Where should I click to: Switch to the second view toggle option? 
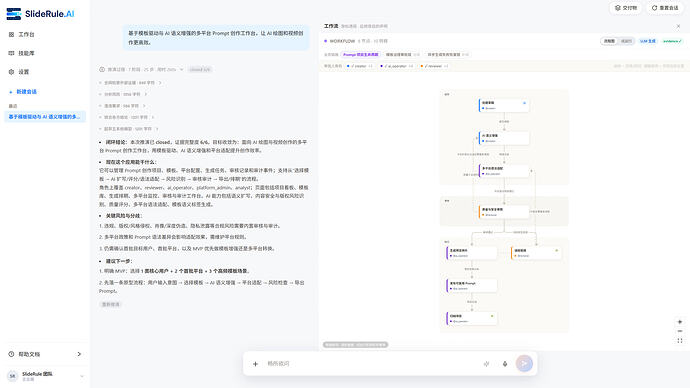pos(626,41)
